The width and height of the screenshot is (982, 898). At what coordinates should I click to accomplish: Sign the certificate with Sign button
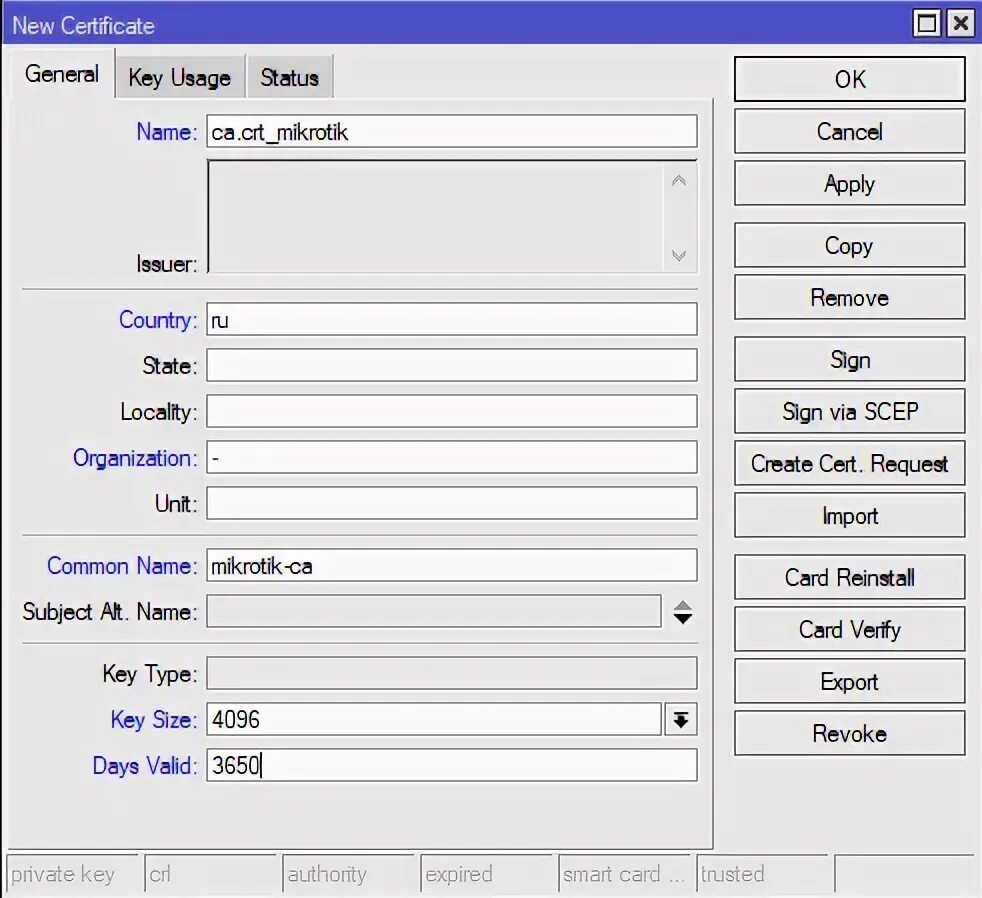coord(849,359)
